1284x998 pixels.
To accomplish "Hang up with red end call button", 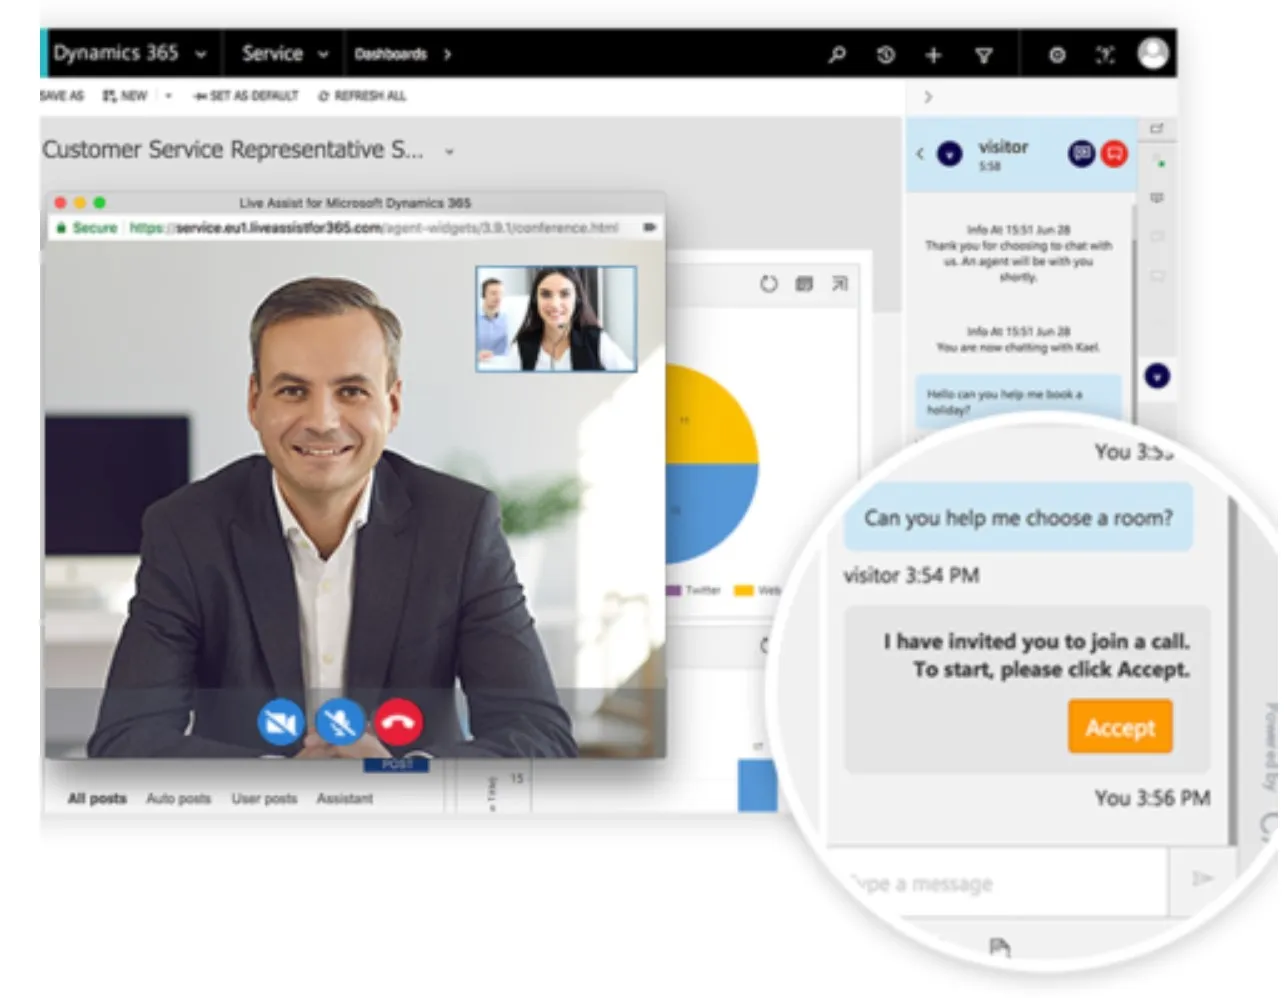I will (398, 721).
